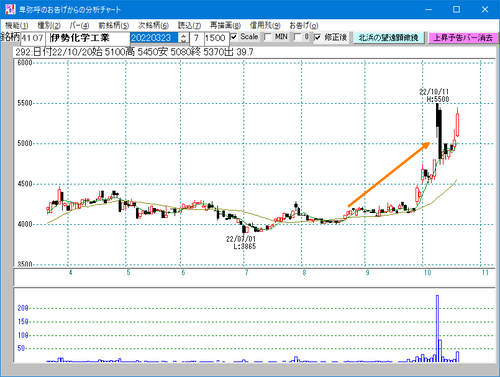The image size is (500, 377).
Task: Click the 22/10/11 H:5500 high label
Action: click(x=435, y=95)
